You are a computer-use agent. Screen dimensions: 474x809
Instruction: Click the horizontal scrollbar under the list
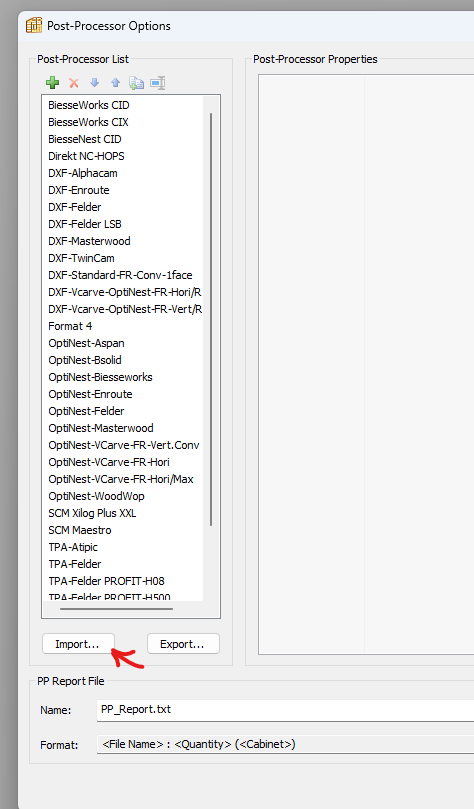tap(116, 609)
